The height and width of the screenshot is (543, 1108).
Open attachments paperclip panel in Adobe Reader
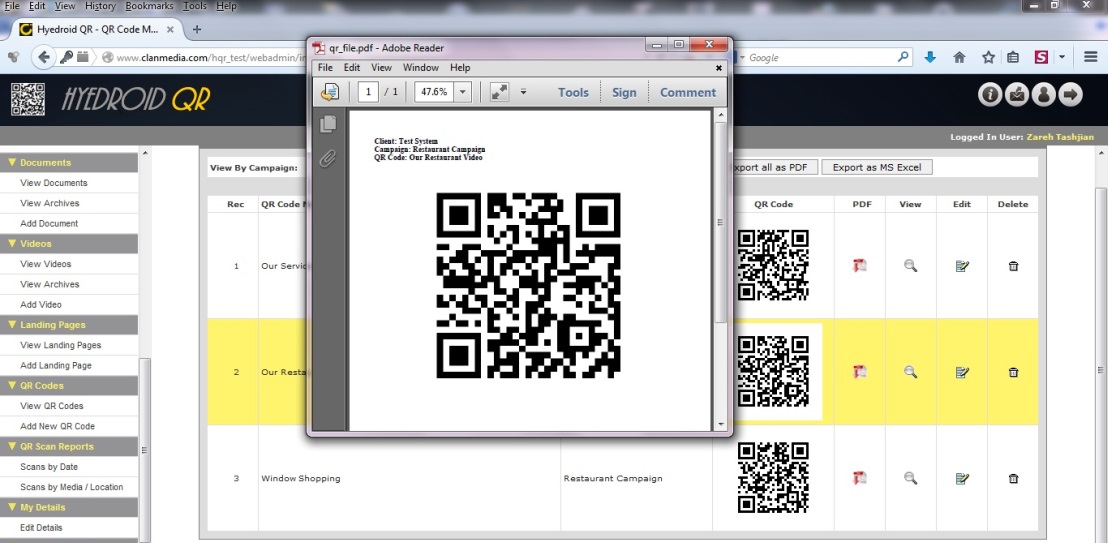pos(327,158)
